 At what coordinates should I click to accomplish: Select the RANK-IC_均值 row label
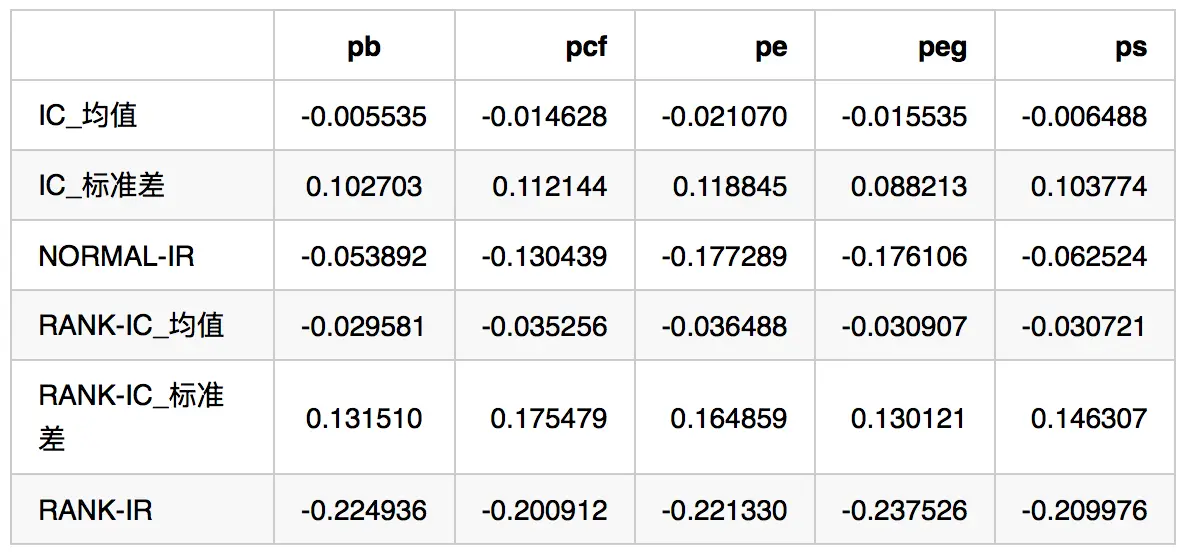tap(131, 326)
